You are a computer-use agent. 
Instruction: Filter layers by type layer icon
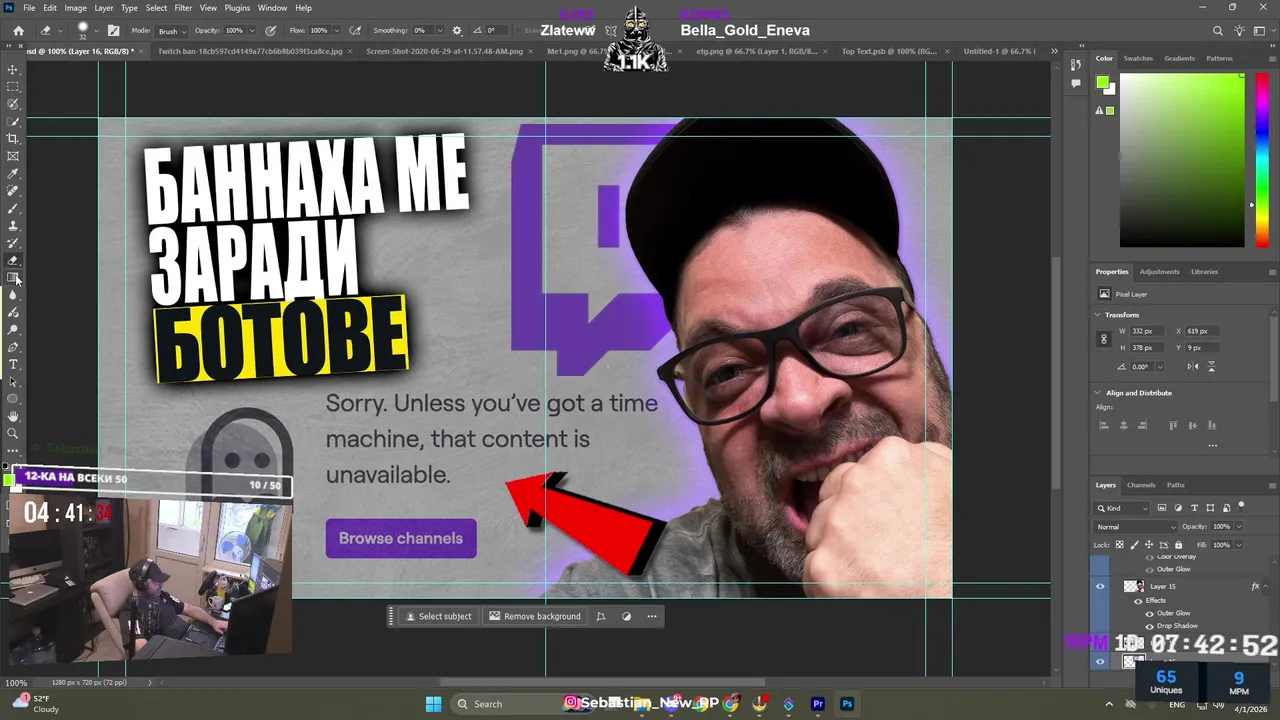click(1194, 508)
